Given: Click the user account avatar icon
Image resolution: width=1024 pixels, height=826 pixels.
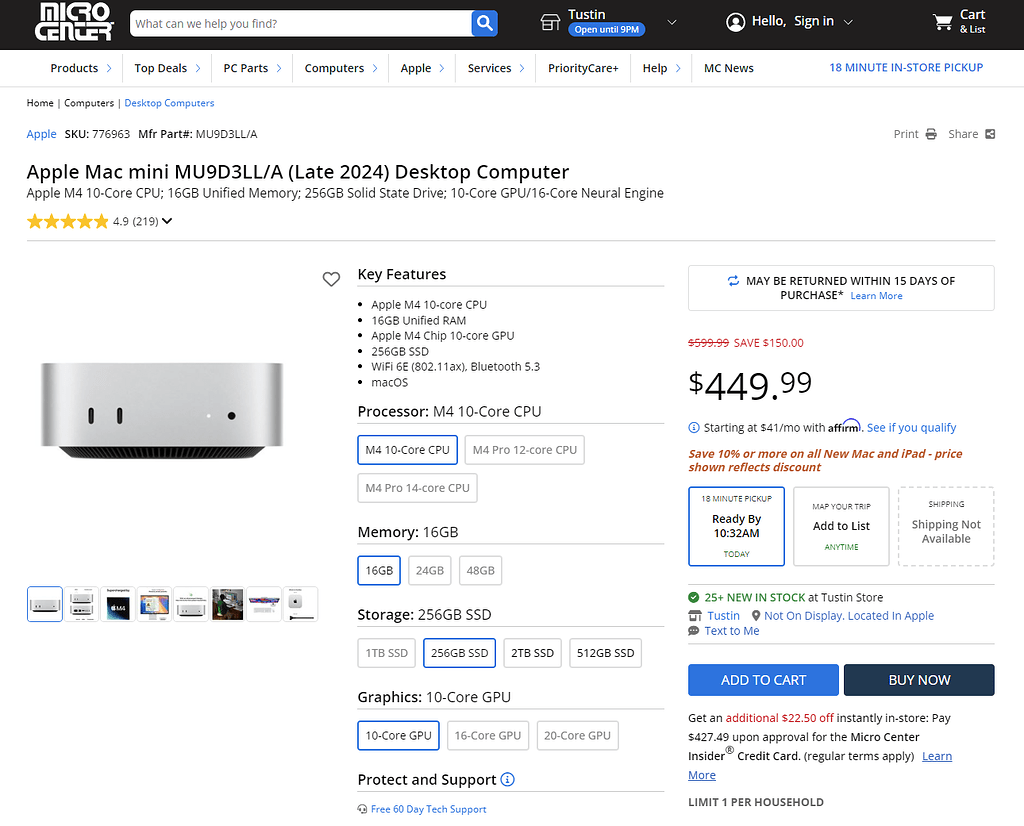Looking at the screenshot, I should click(735, 22).
